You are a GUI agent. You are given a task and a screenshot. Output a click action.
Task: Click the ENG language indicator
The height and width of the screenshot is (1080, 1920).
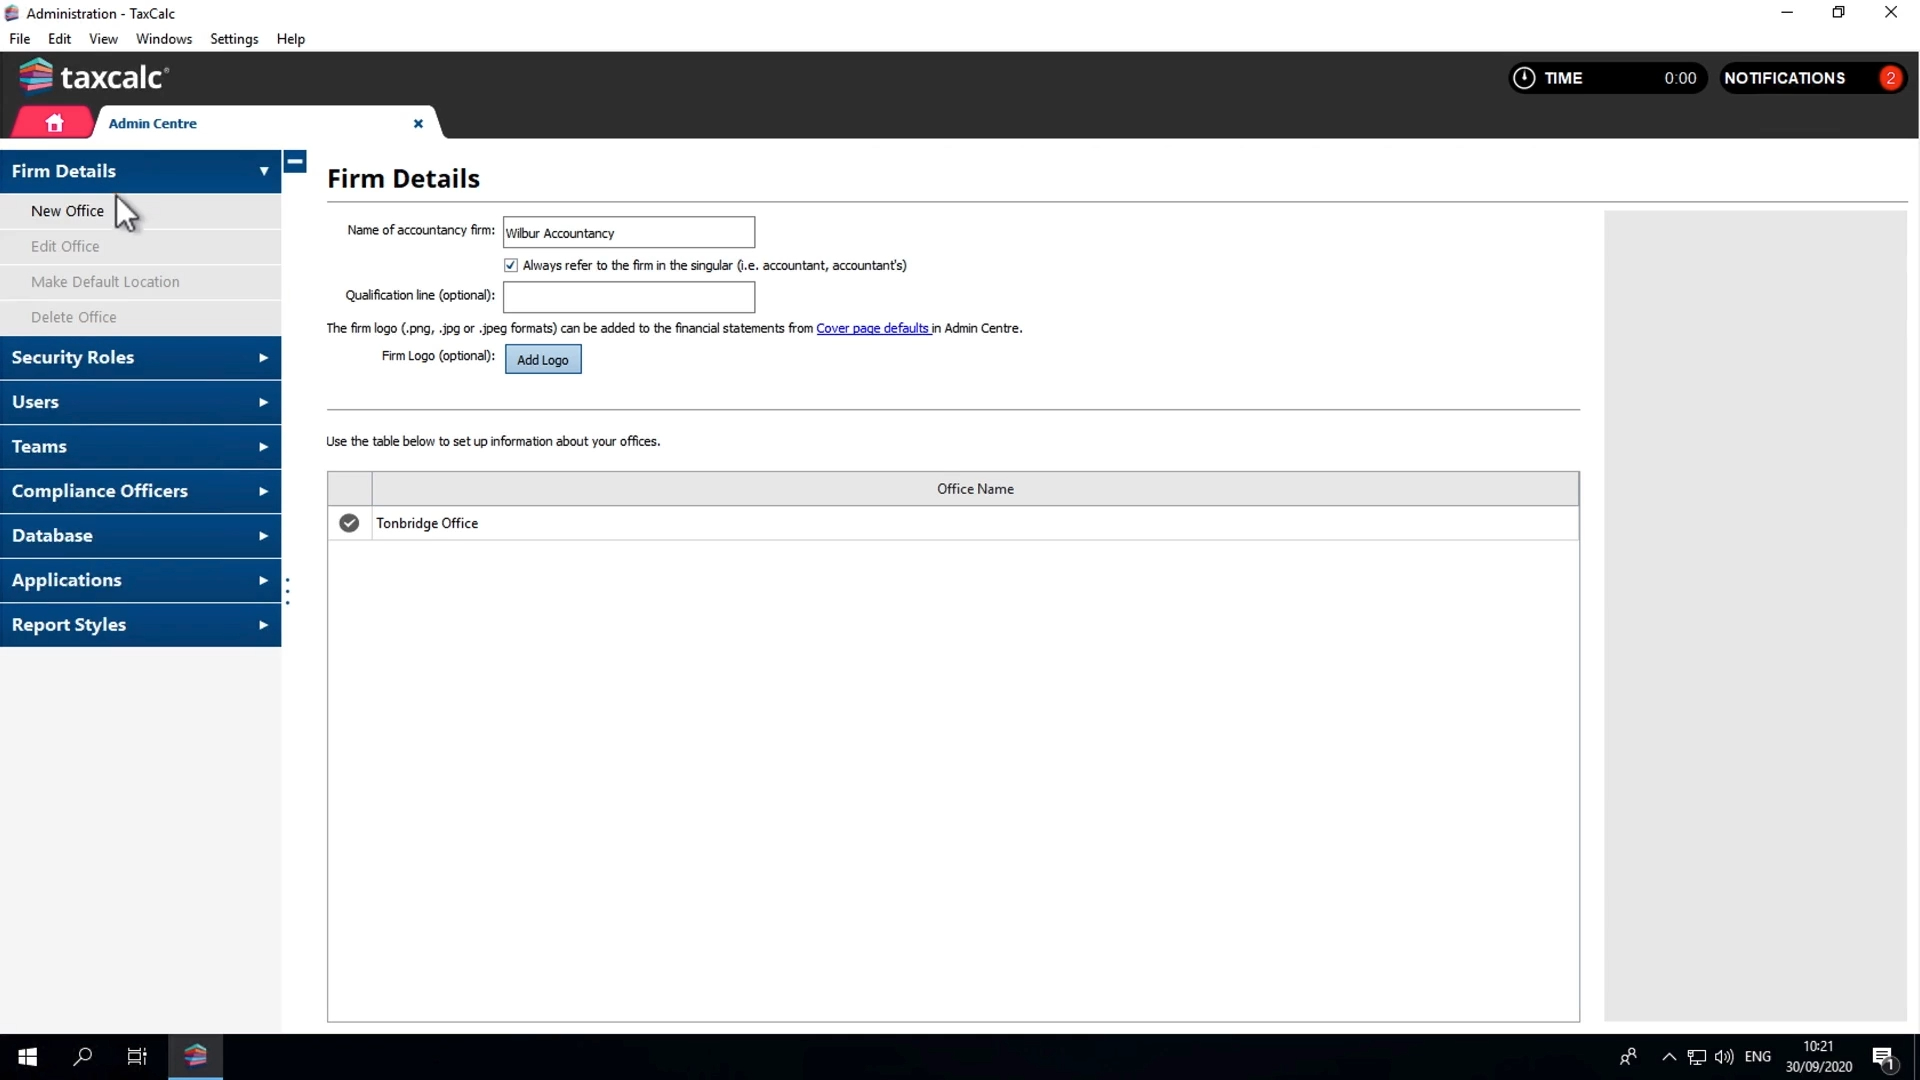tap(1757, 1057)
